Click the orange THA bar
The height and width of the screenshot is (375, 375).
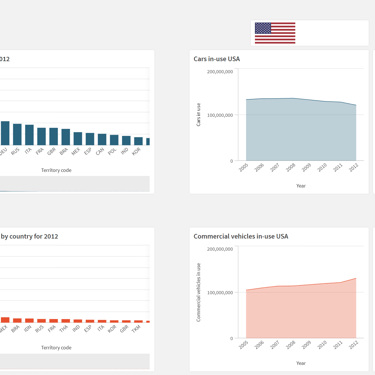tap(66, 321)
